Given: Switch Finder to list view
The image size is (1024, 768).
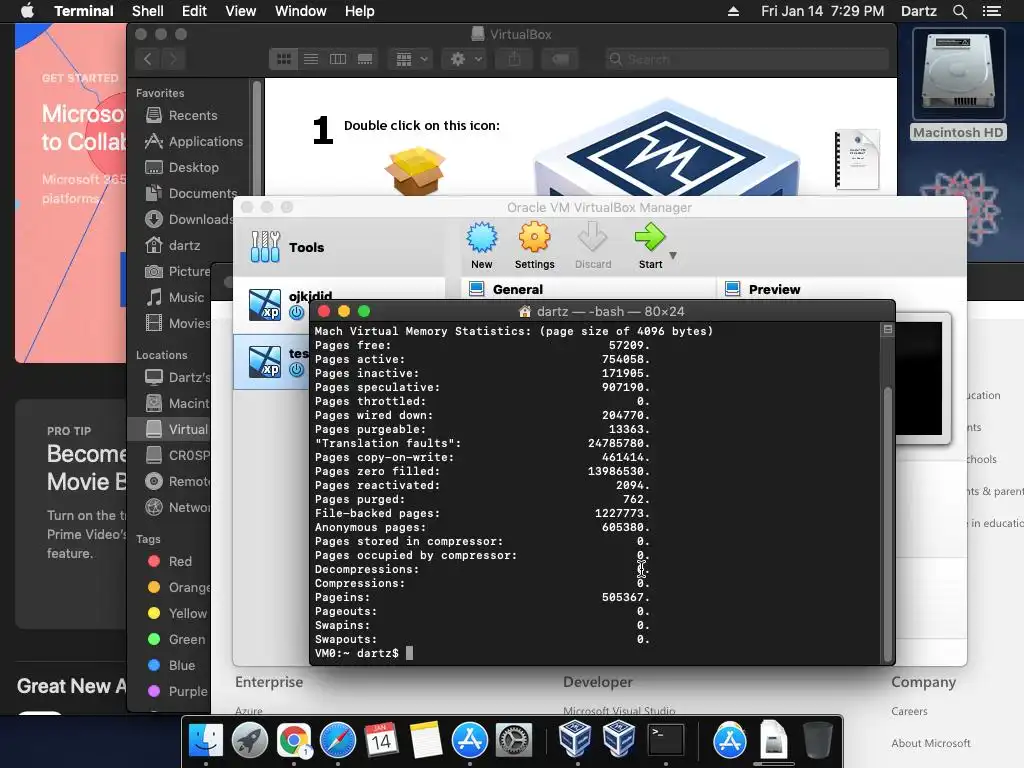Looking at the screenshot, I should pos(311,59).
